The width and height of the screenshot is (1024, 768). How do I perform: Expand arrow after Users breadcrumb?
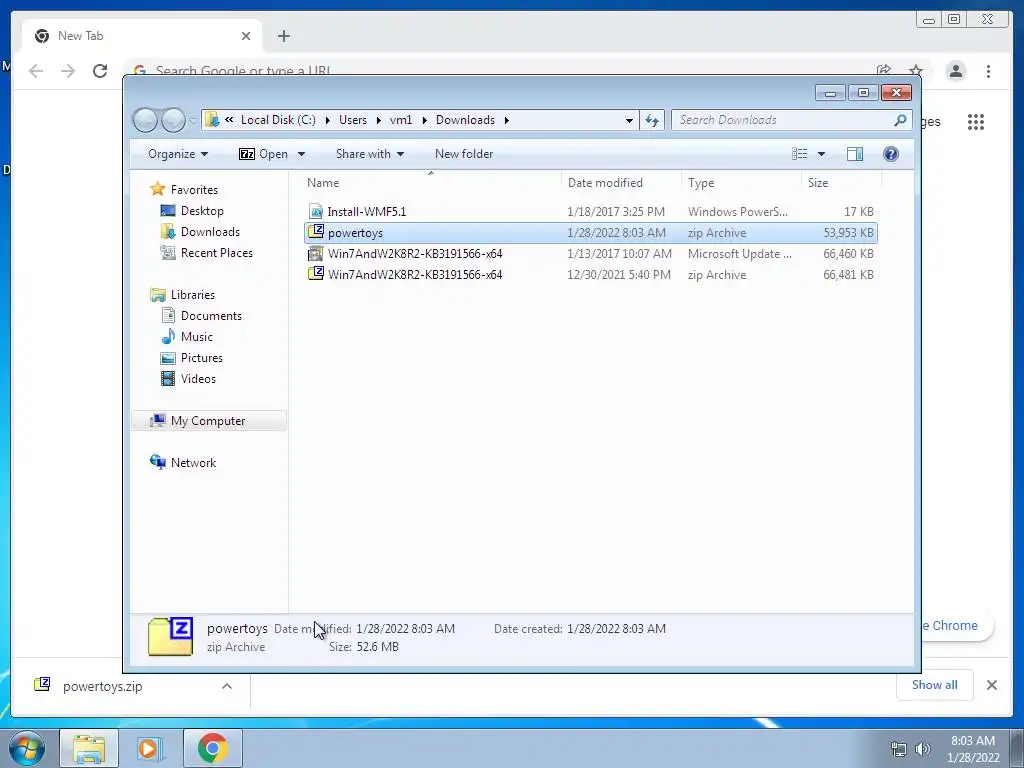(378, 120)
